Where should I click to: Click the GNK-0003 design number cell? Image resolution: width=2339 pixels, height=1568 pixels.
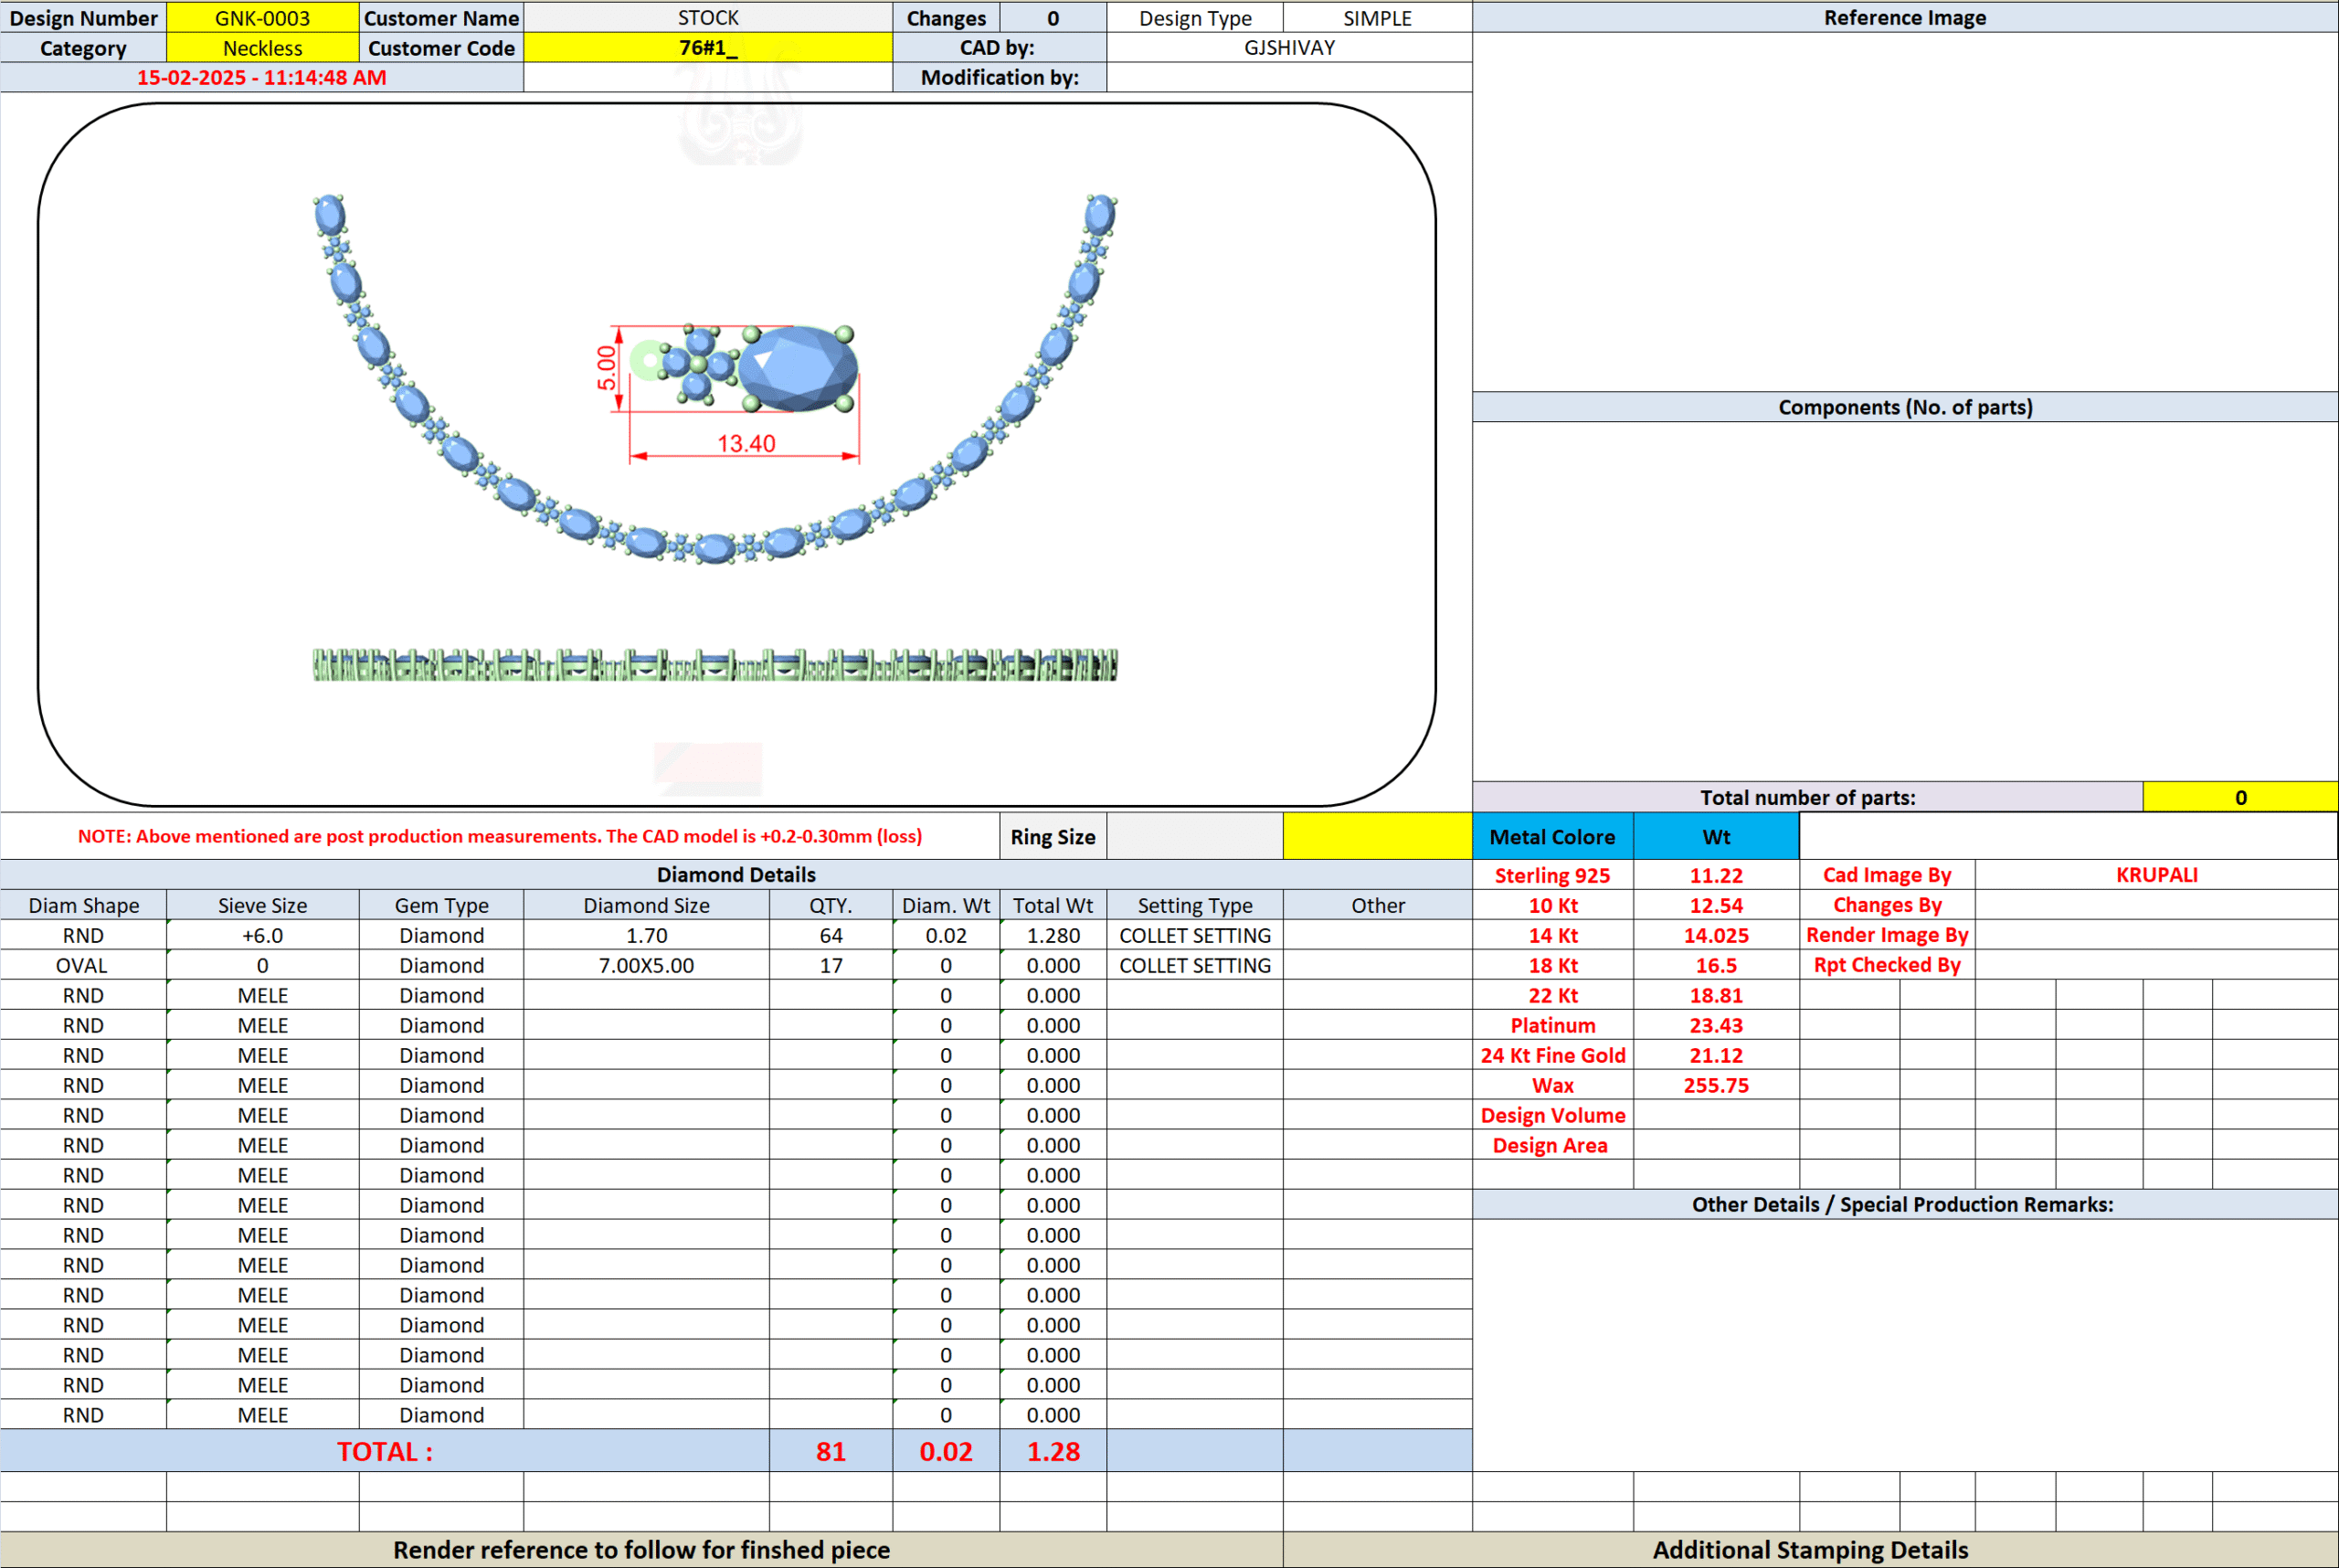[262, 18]
